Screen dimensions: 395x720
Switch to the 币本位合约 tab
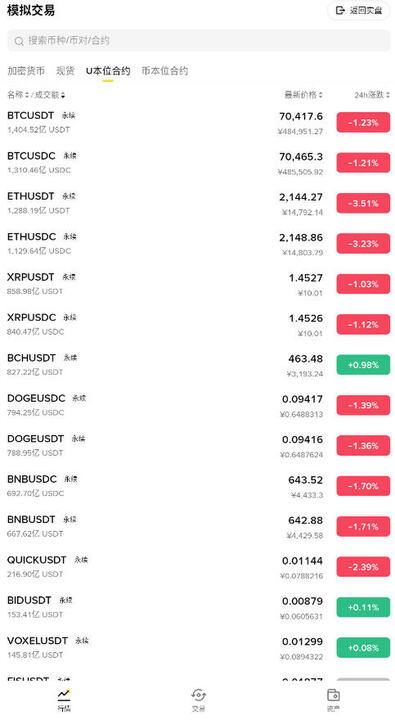point(164,71)
